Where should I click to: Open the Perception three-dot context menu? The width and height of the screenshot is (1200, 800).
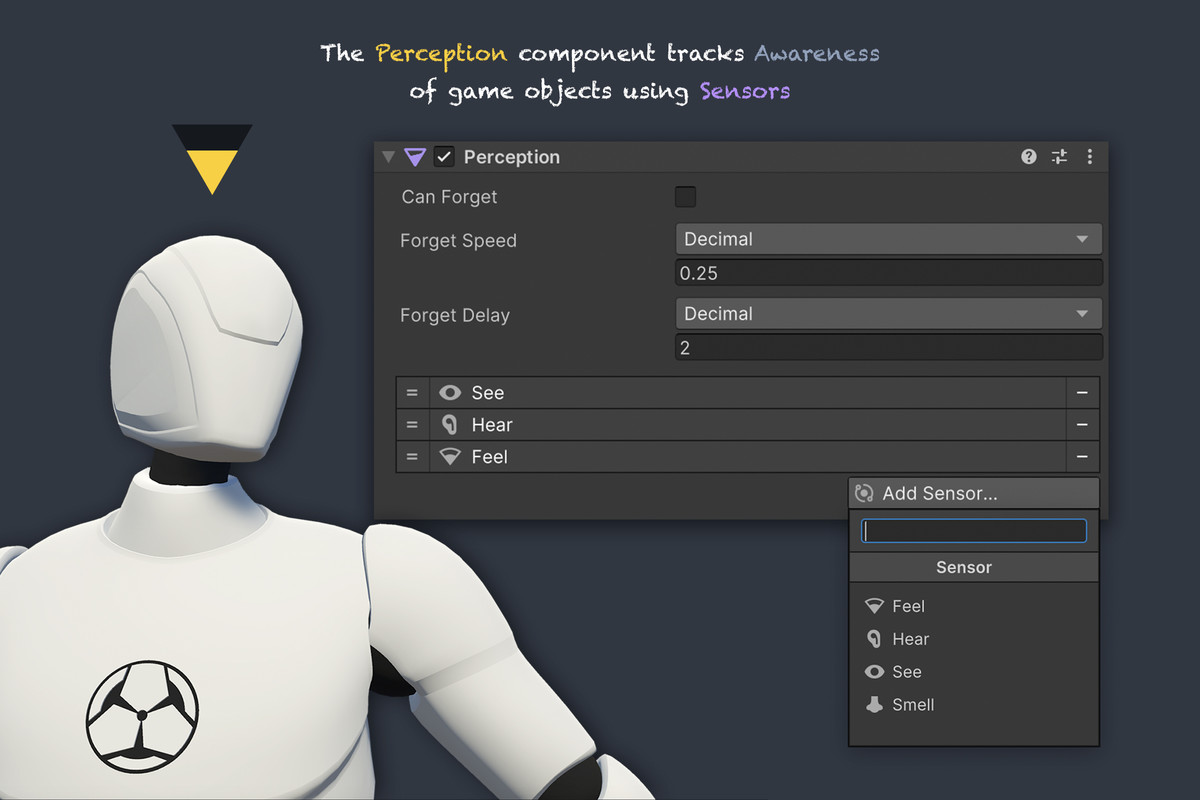click(1089, 156)
